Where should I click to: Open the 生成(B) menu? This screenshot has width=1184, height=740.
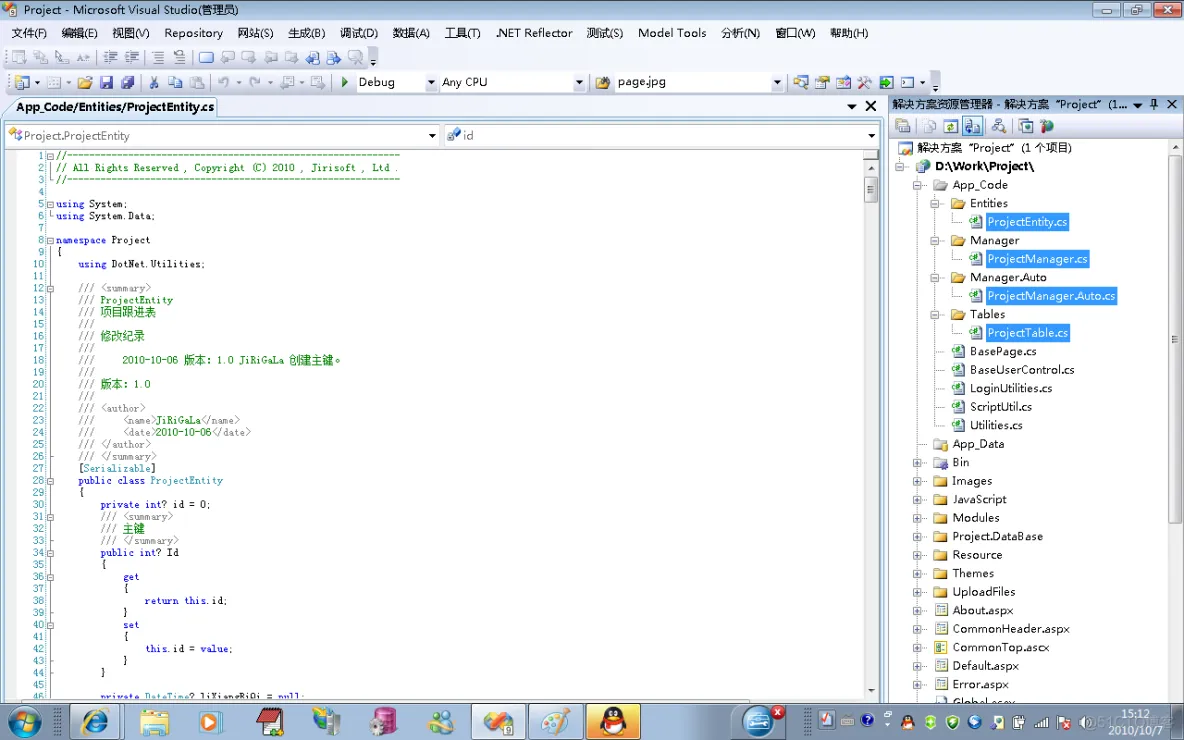[x=307, y=33]
